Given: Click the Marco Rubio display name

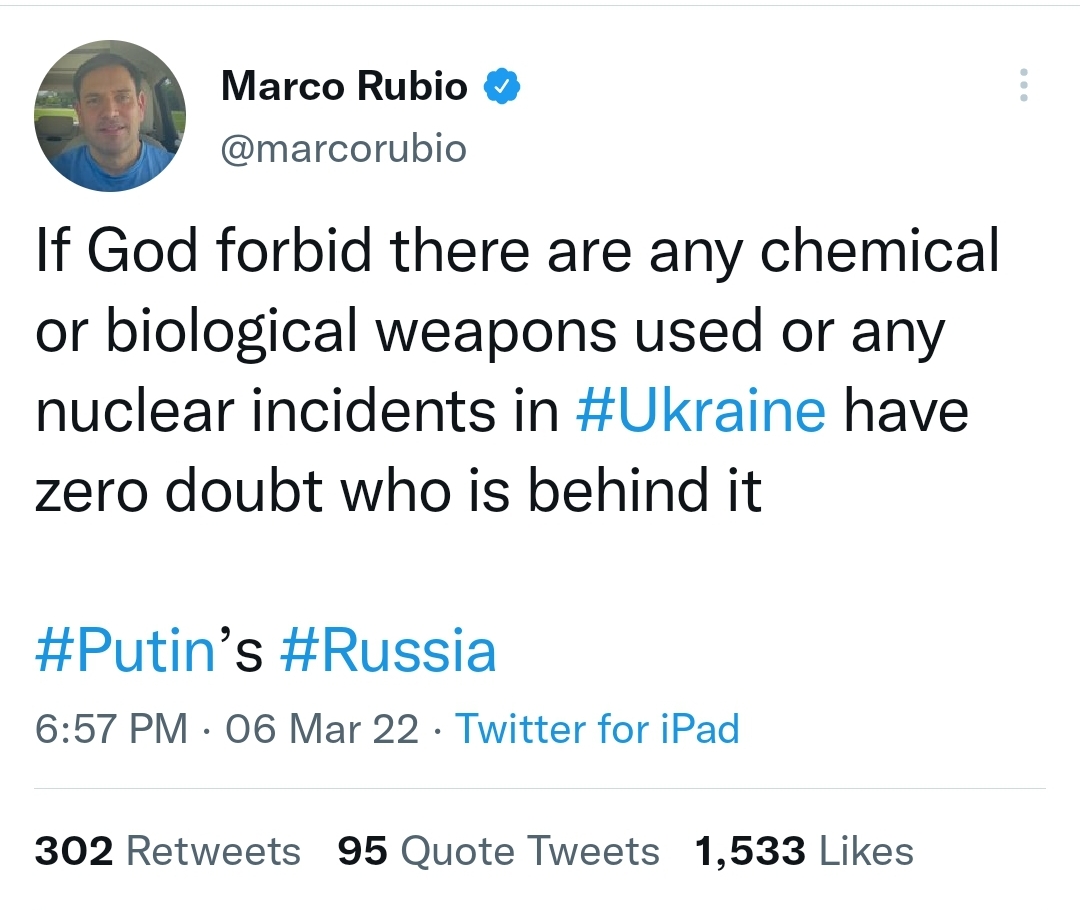Looking at the screenshot, I should [x=344, y=87].
